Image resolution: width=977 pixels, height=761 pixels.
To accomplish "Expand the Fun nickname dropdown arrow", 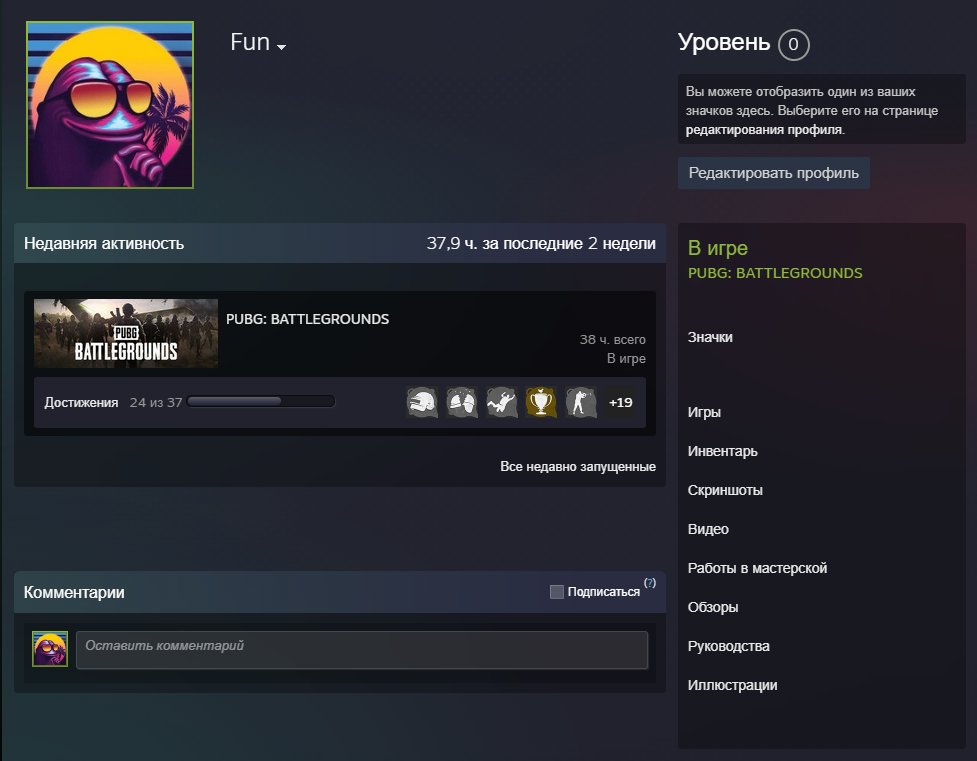I will point(281,47).
